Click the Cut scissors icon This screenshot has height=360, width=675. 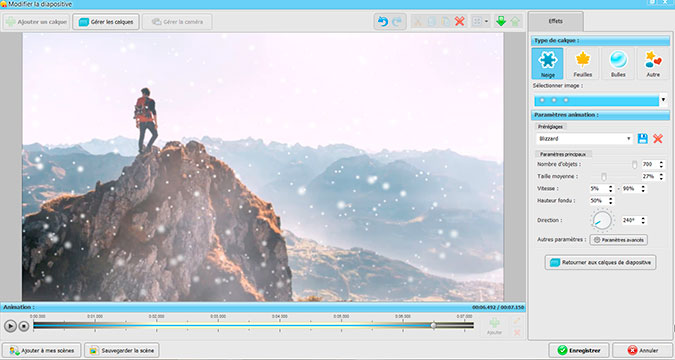click(x=417, y=22)
